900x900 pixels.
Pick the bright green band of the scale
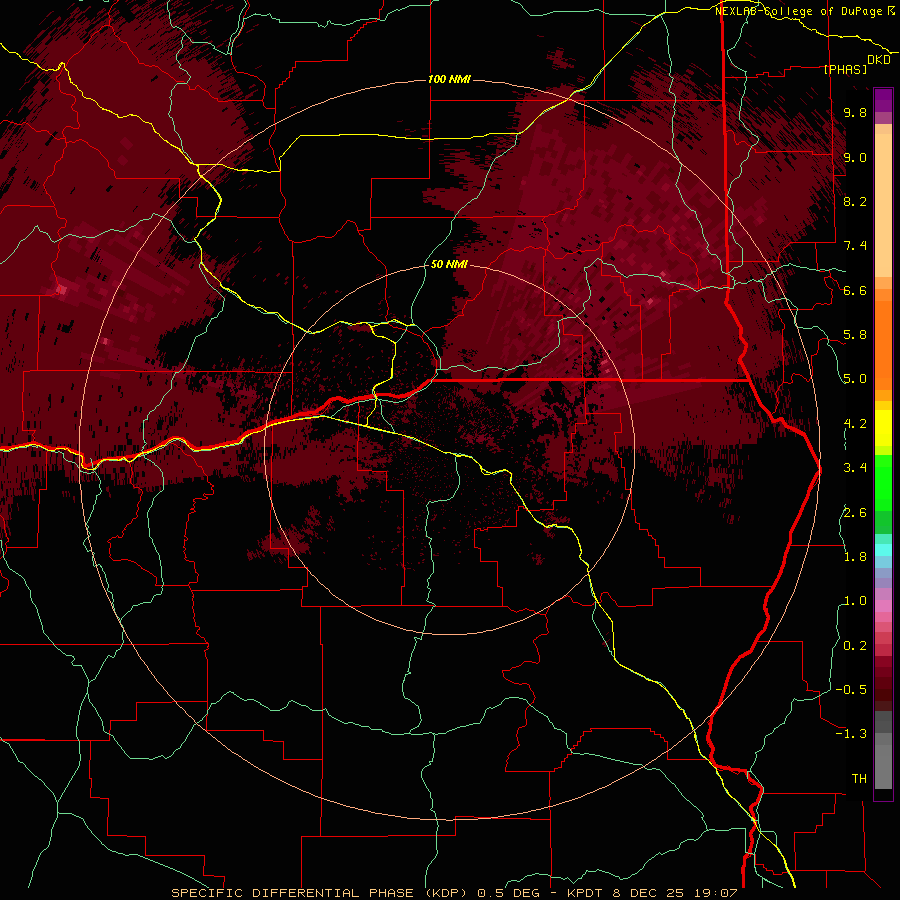point(883,483)
